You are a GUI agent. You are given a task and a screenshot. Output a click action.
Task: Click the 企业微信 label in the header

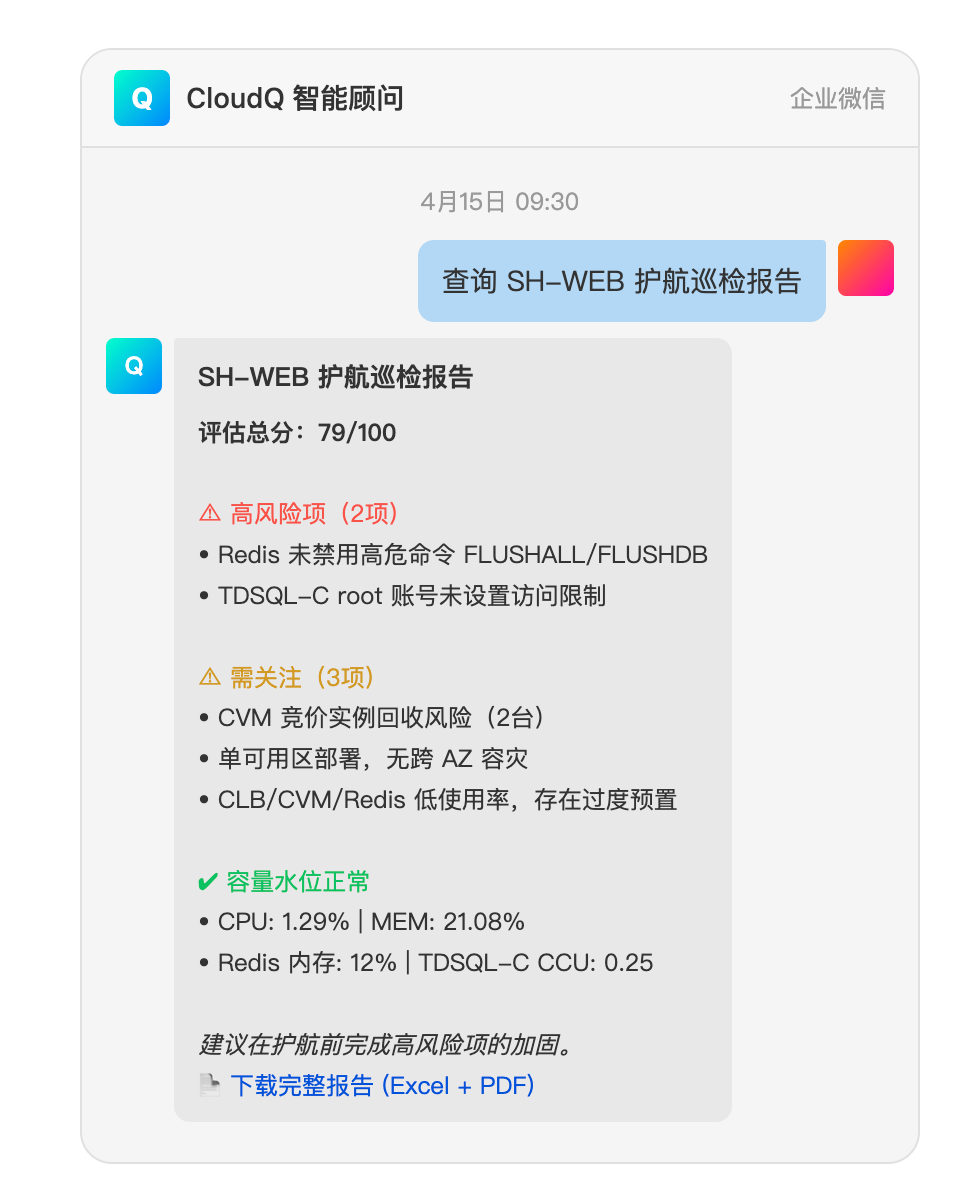coord(838,98)
